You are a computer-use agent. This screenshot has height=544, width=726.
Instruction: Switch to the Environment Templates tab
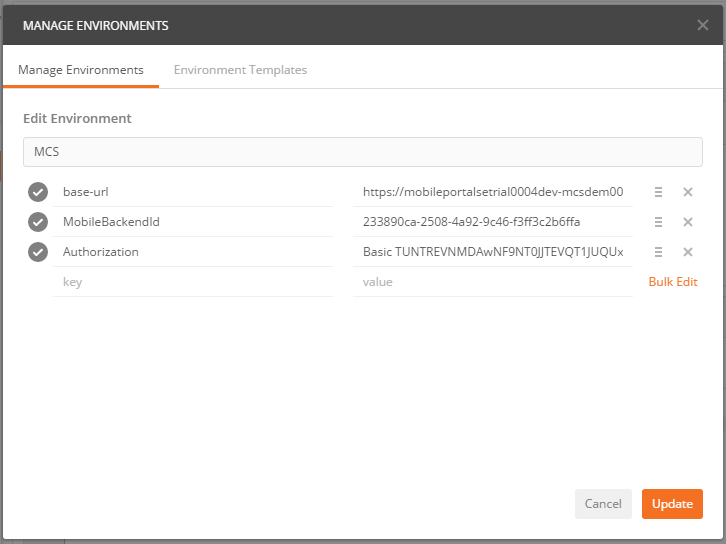(240, 70)
